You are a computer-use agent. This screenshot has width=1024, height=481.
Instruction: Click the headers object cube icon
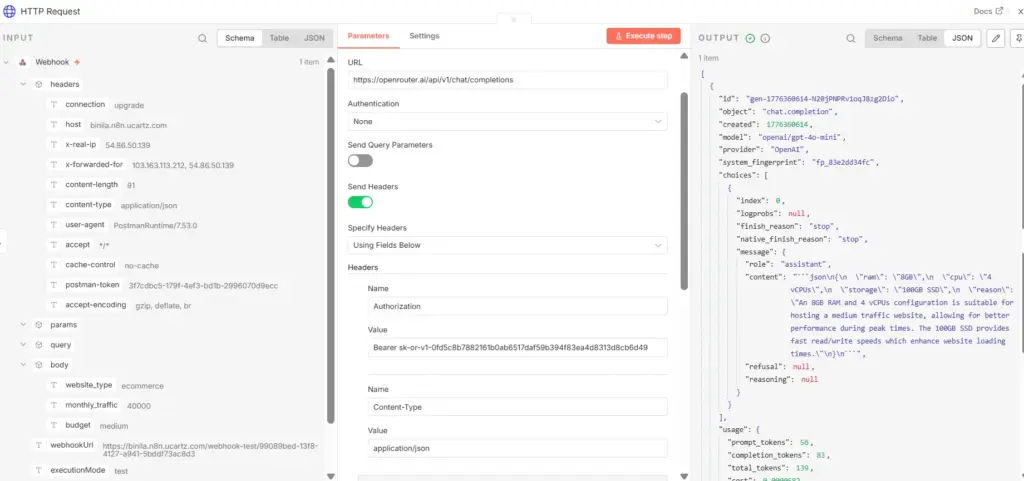[x=39, y=84]
